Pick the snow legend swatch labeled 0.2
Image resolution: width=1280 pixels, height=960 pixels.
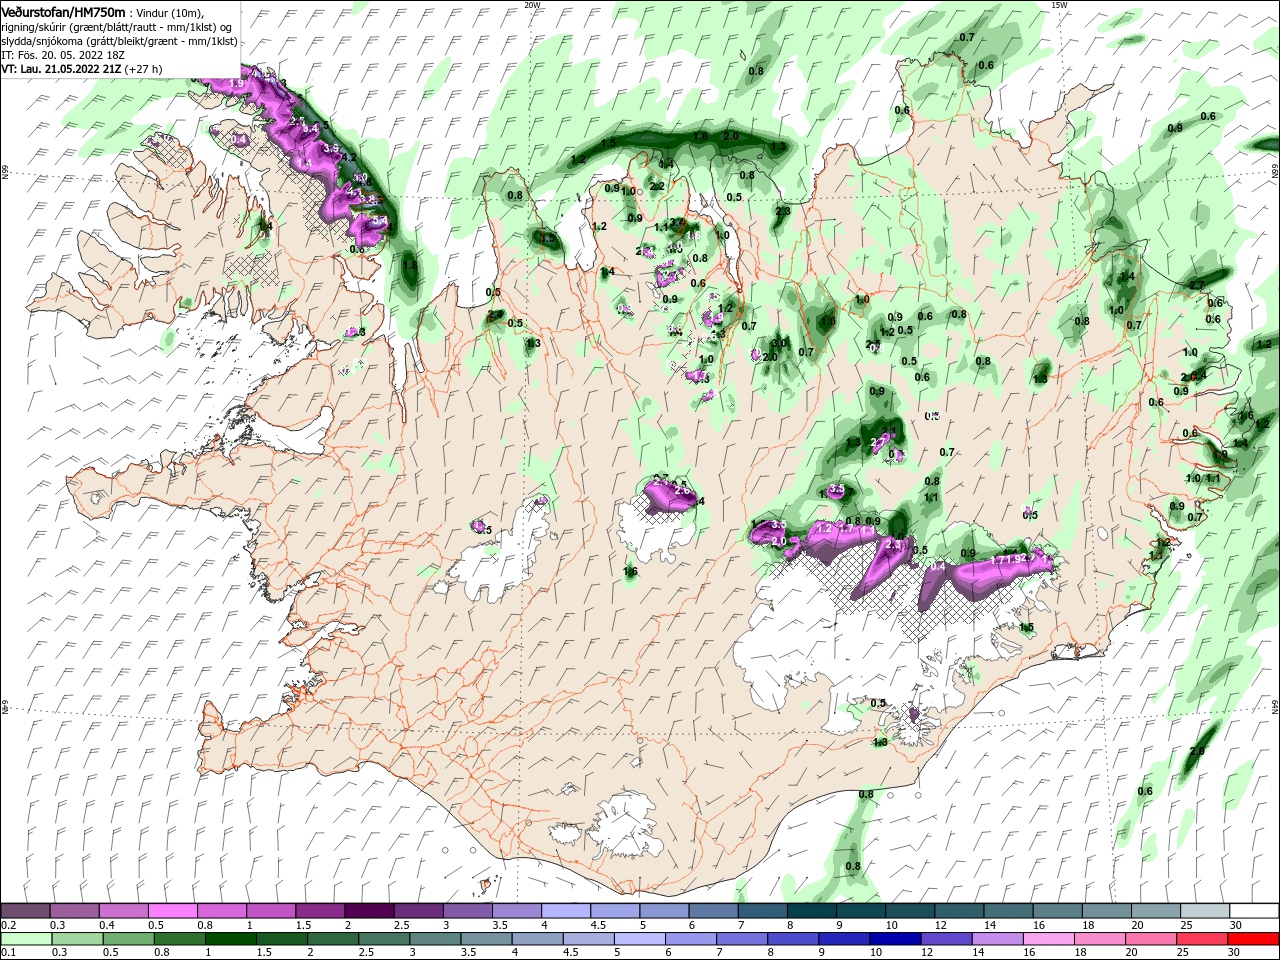pos(25,911)
